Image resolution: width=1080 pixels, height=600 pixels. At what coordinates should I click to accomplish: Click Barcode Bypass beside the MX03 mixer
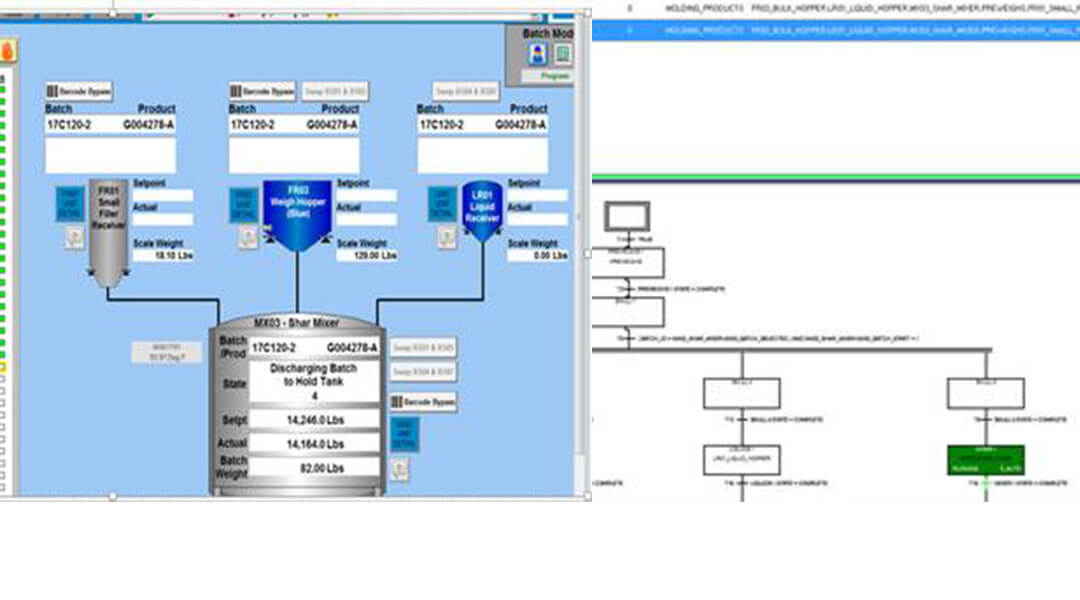click(x=423, y=402)
